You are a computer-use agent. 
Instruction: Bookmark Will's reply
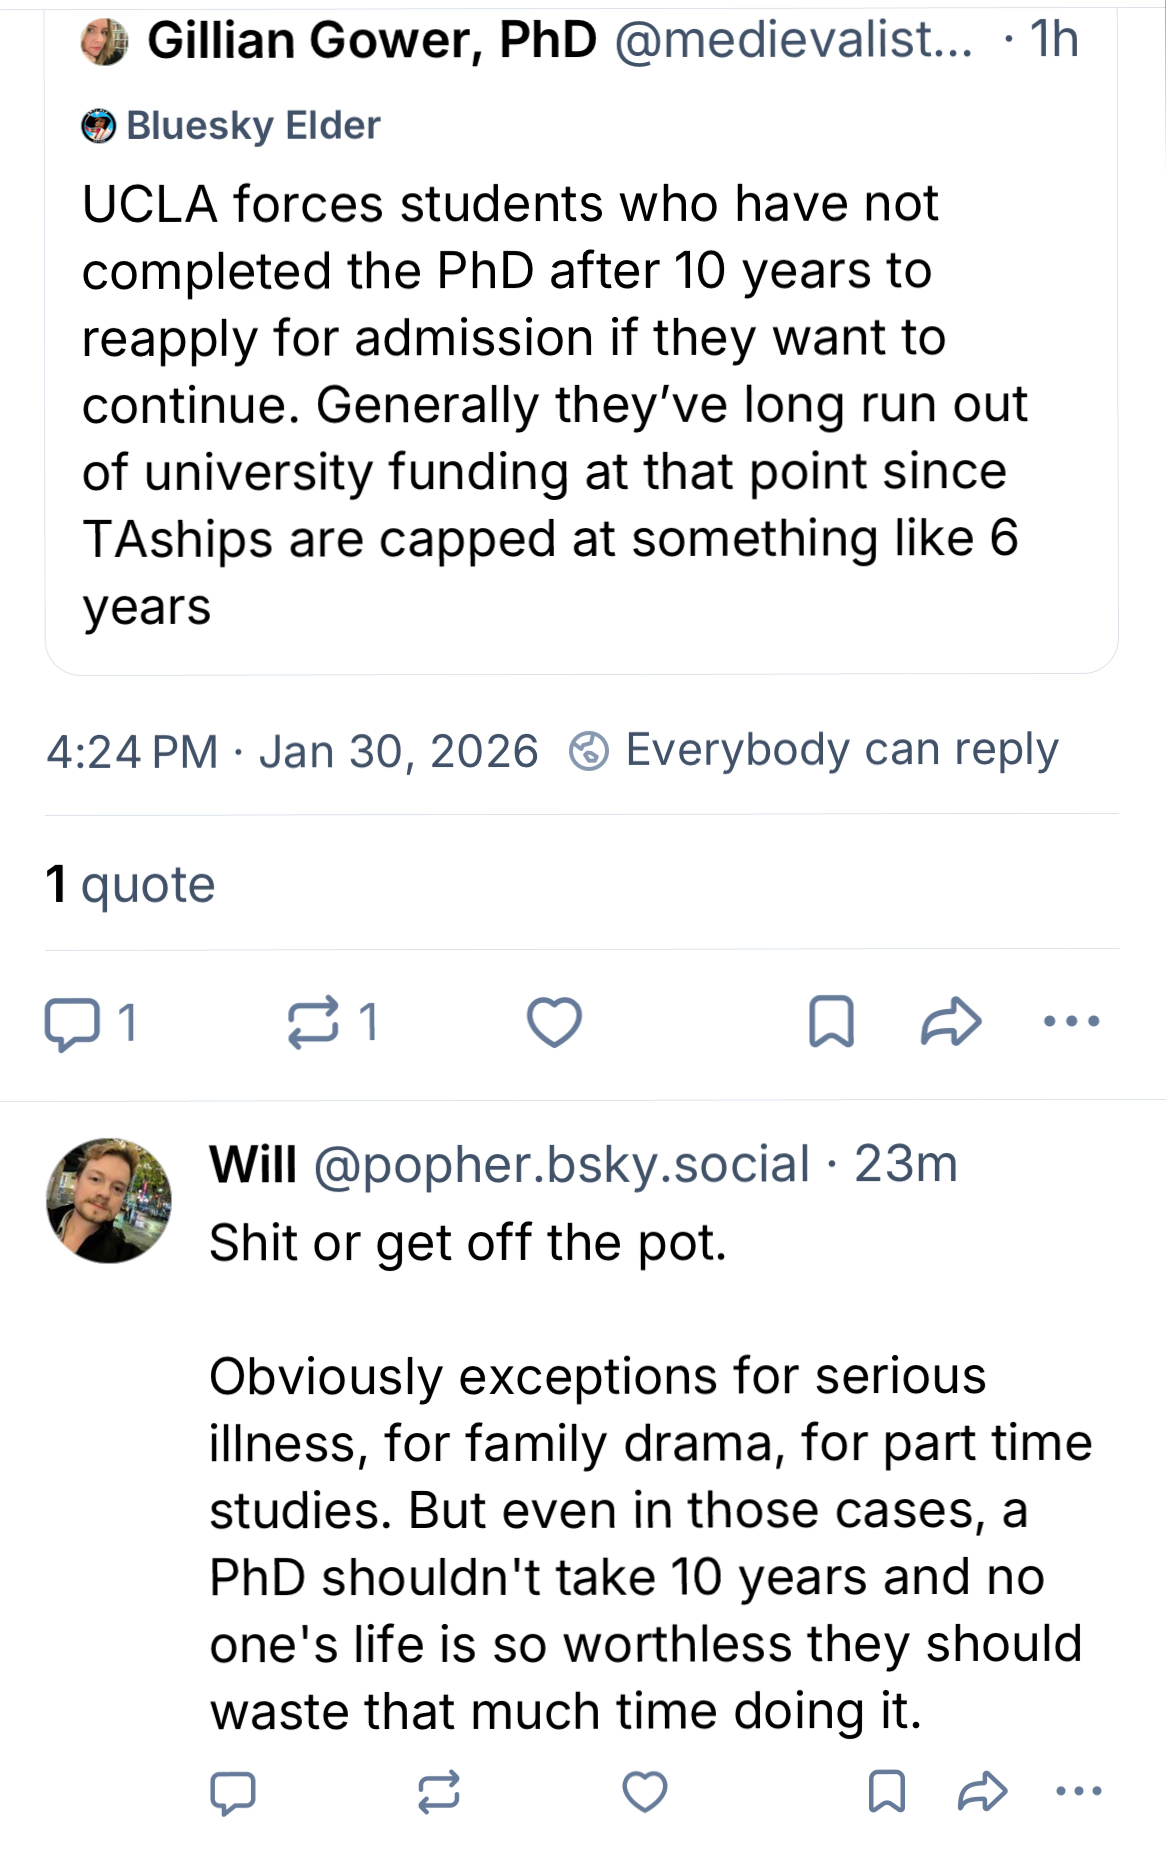pos(887,1792)
